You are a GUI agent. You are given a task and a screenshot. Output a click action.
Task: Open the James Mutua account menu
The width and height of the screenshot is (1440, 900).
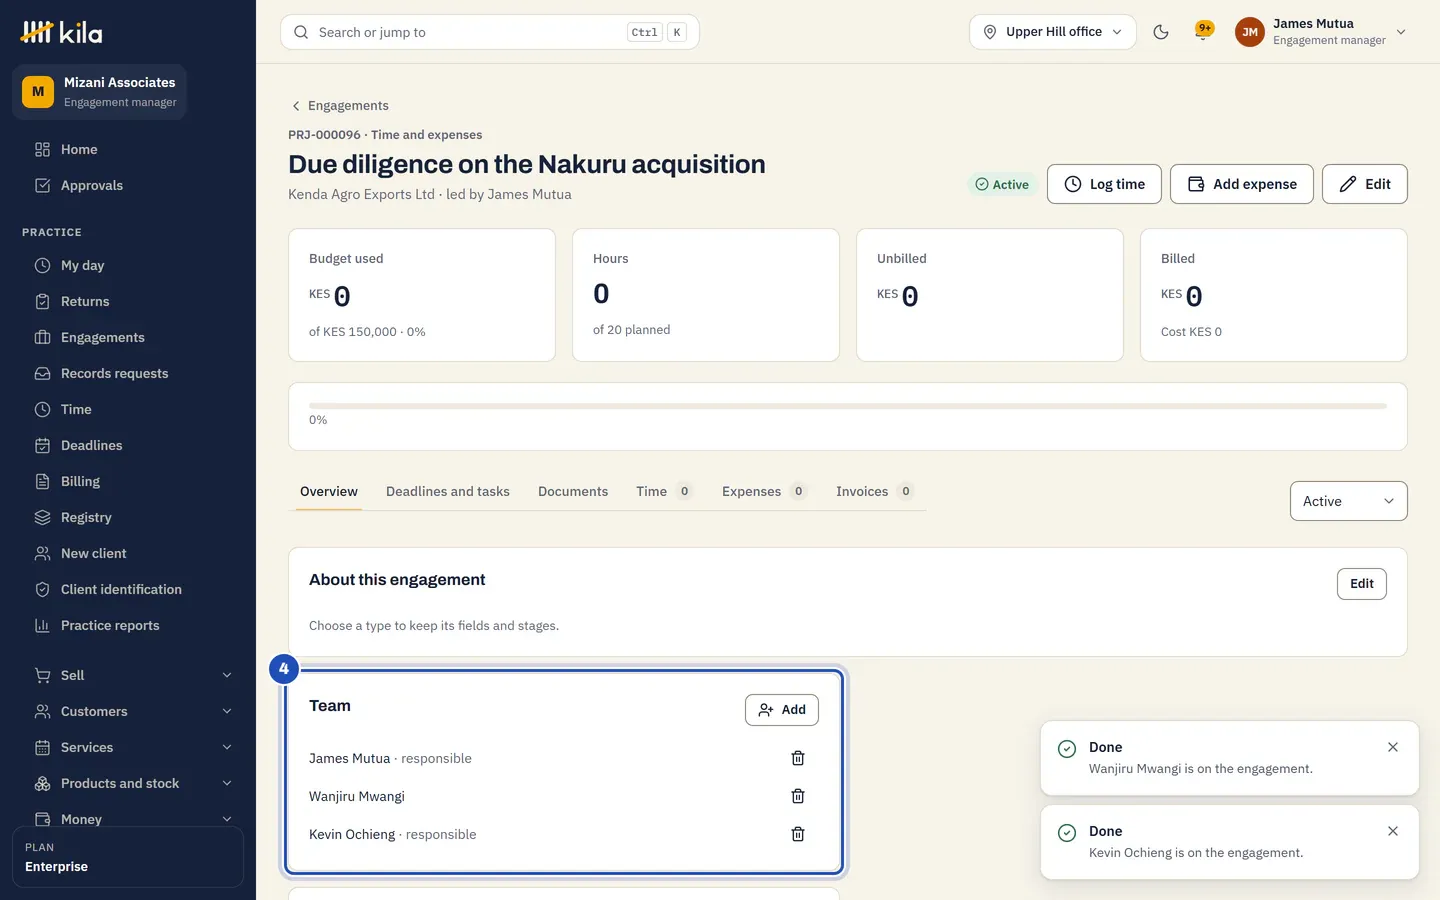pos(1321,32)
